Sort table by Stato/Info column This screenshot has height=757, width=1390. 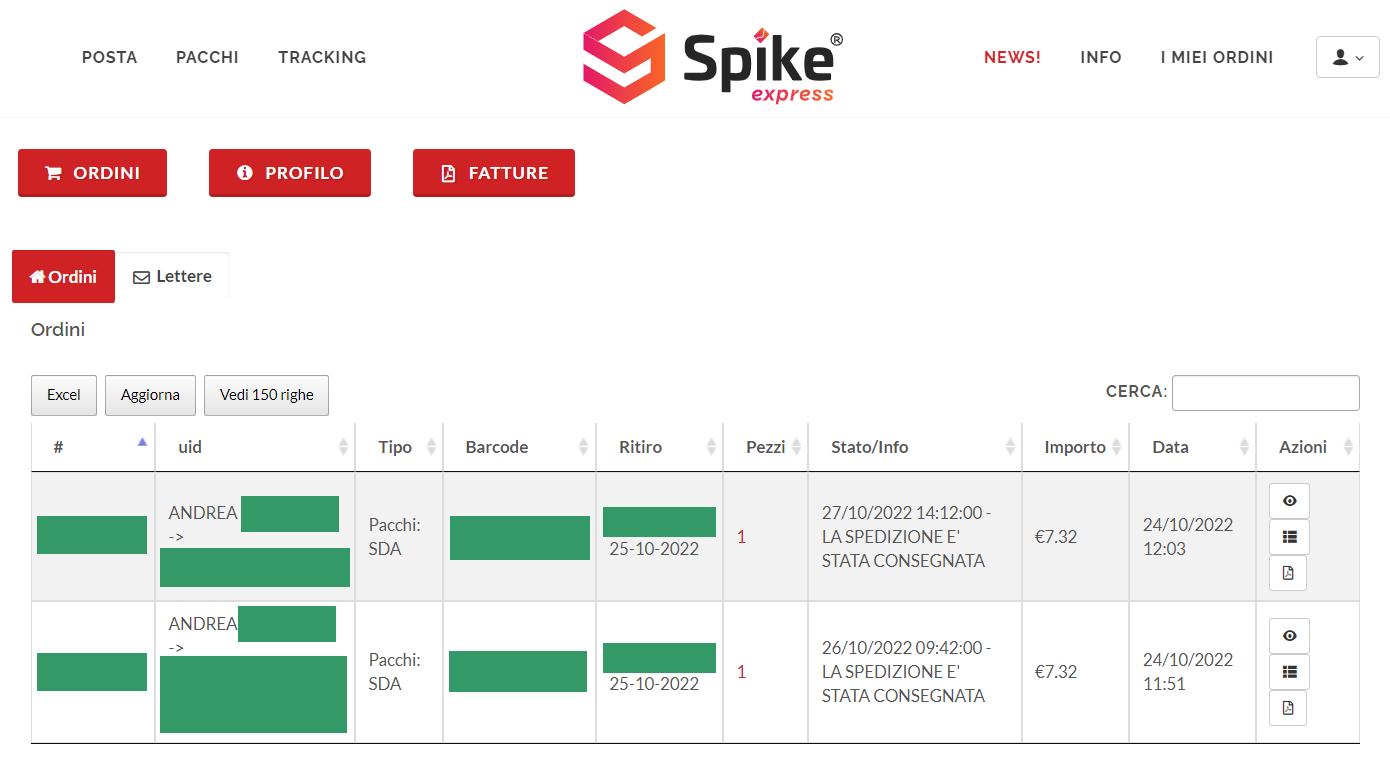coord(915,447)
